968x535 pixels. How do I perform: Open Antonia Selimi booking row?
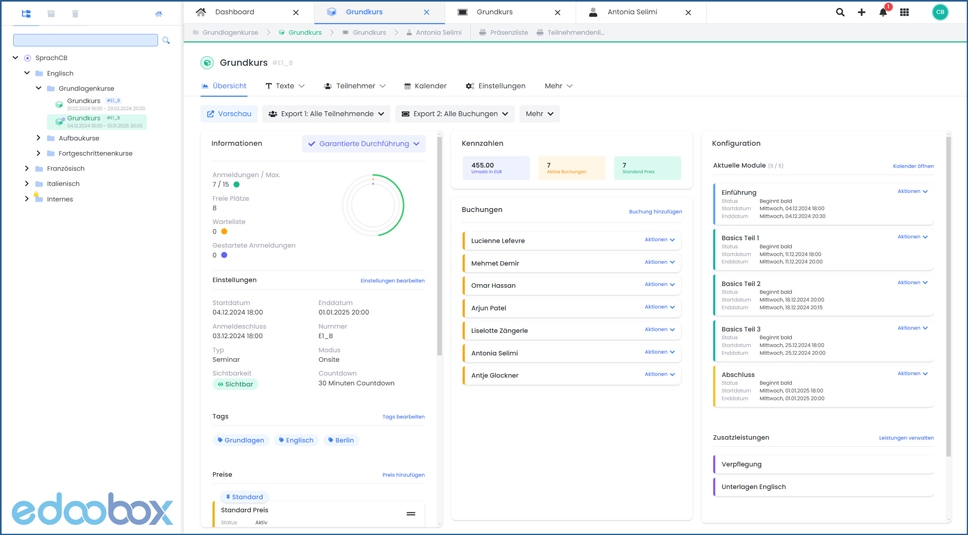tap(572, 353)
